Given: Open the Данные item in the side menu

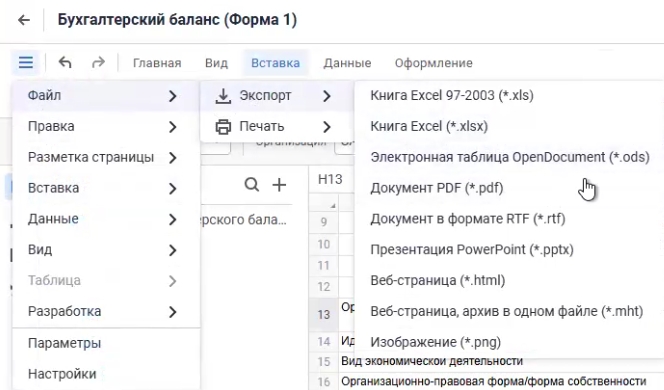Looking at the screenshot, I should [106, 219].
